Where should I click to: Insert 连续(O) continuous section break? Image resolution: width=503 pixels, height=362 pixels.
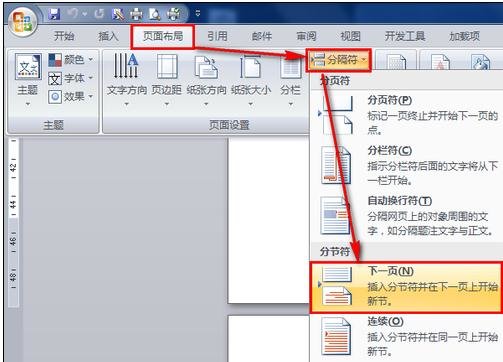(407, 337)
